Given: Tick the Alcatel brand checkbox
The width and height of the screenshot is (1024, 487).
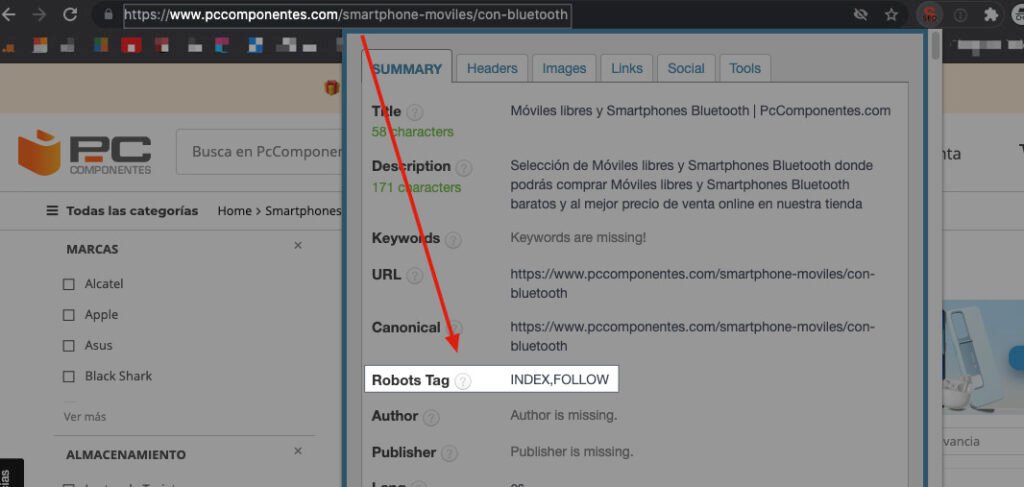Looking at the screenshot, I should [x=69, y=285].
